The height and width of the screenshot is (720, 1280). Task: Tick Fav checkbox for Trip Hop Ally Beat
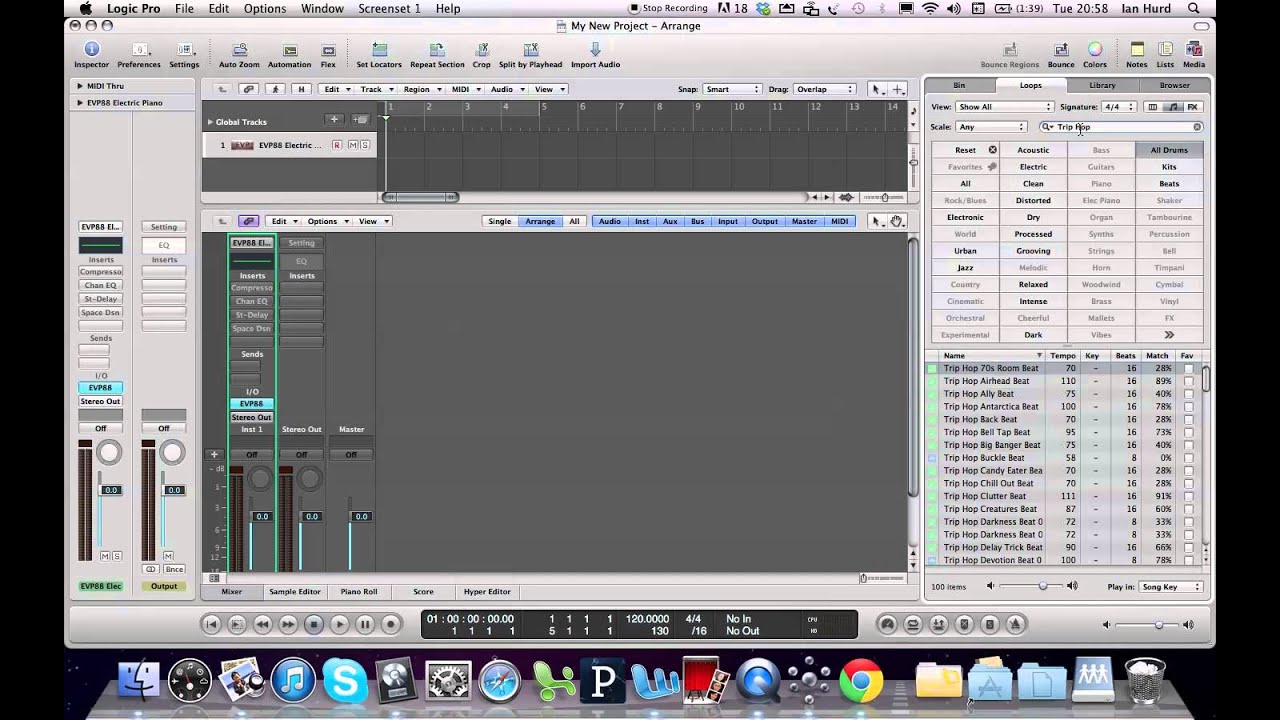1188,394
